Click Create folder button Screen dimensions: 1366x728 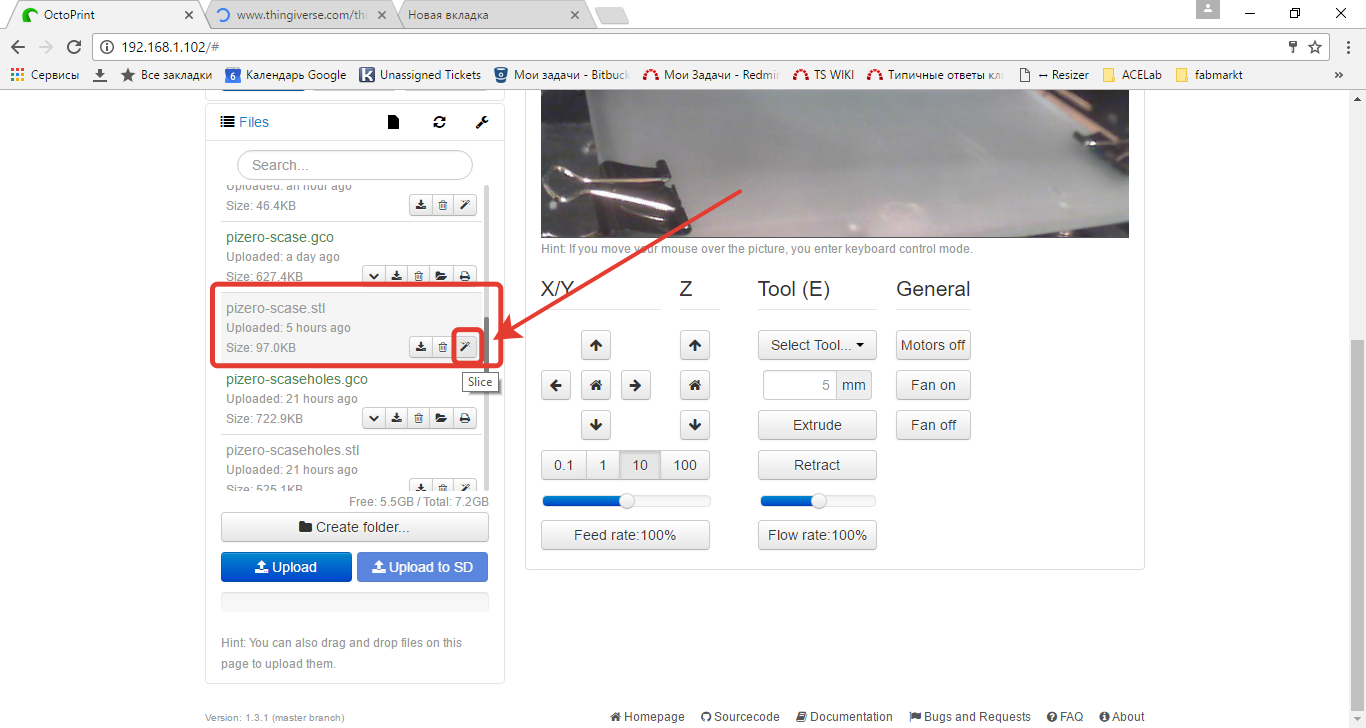pos(355,527)
